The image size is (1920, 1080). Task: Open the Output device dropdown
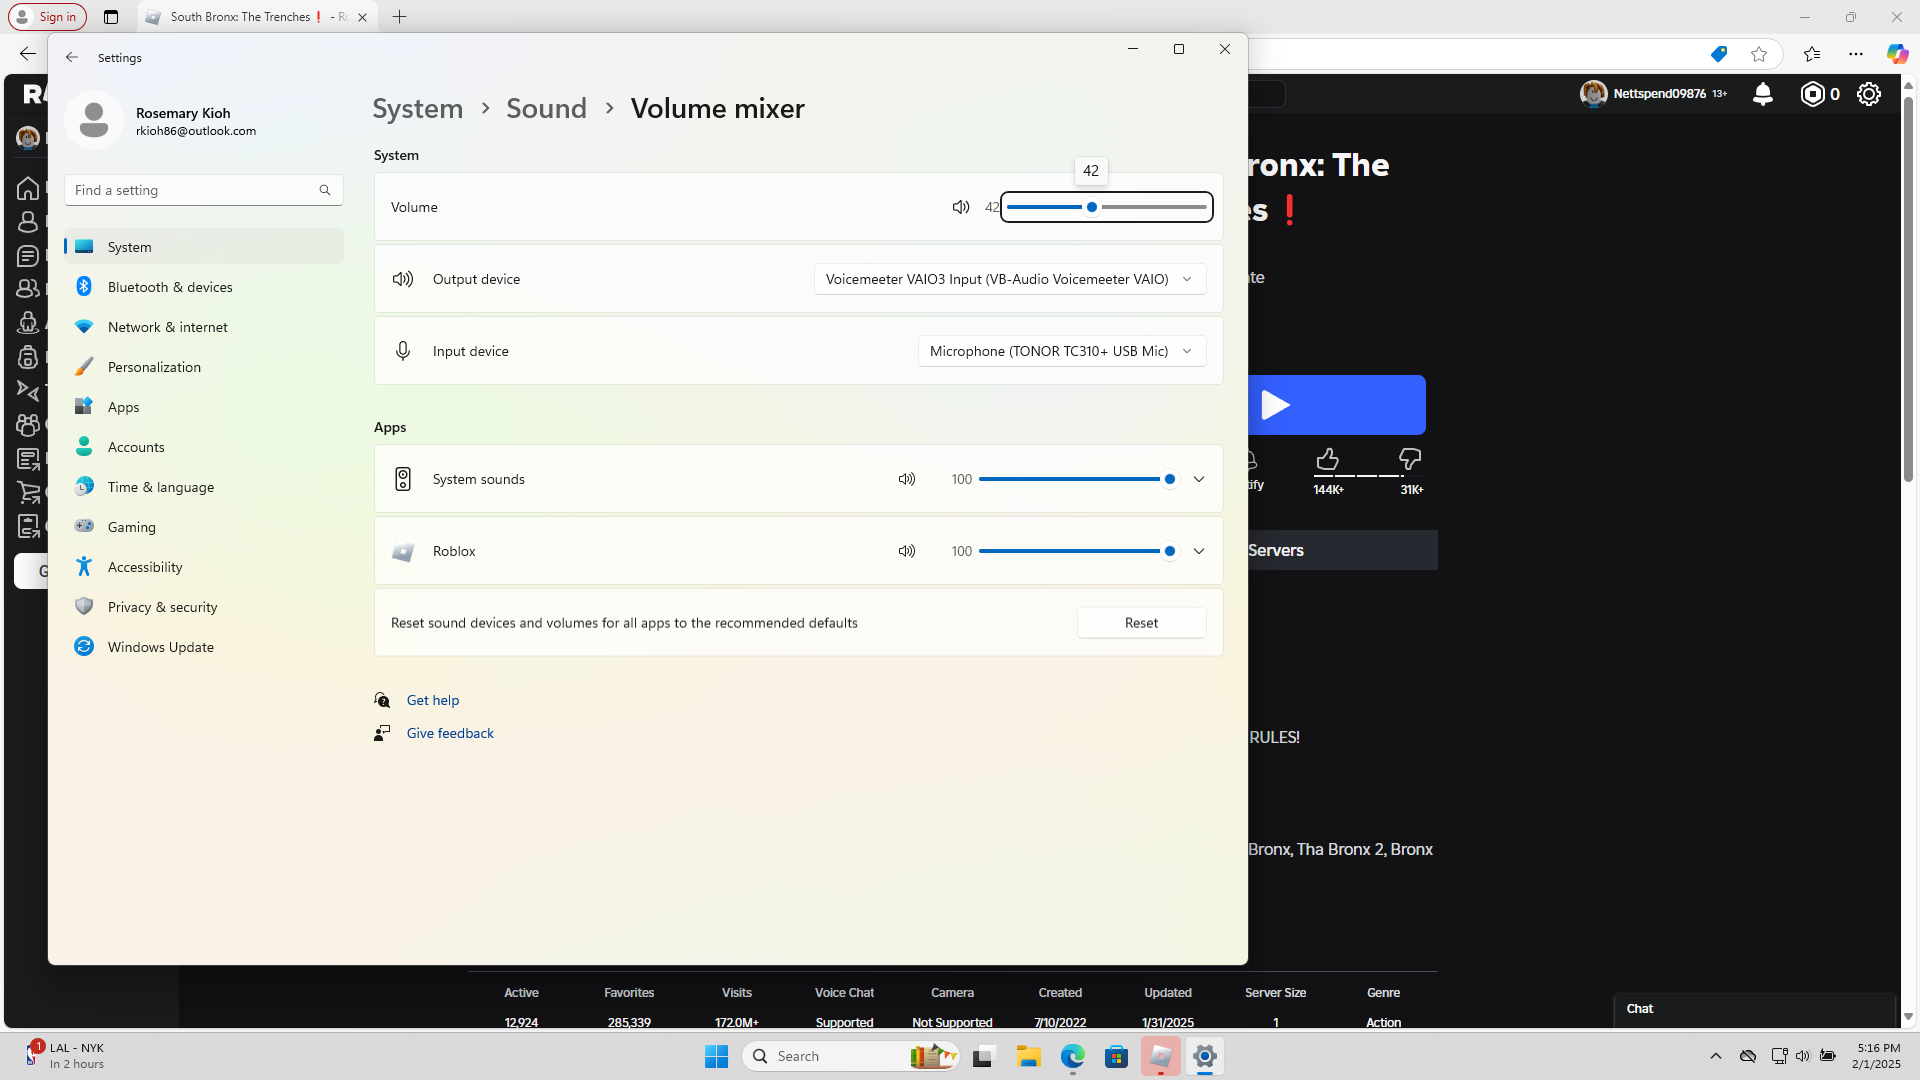click(1009, 279)
